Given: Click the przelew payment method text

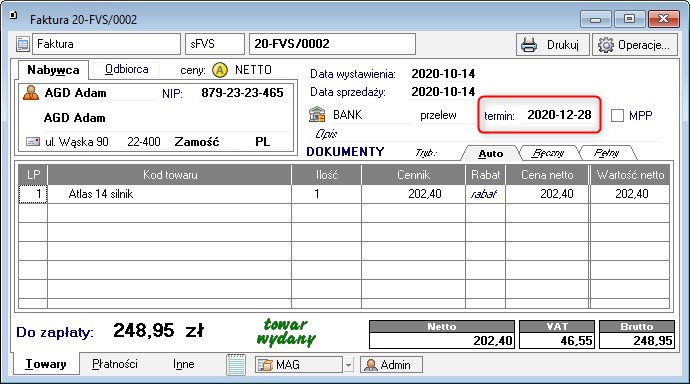Looking at the screenshot, I should [438, 115].
